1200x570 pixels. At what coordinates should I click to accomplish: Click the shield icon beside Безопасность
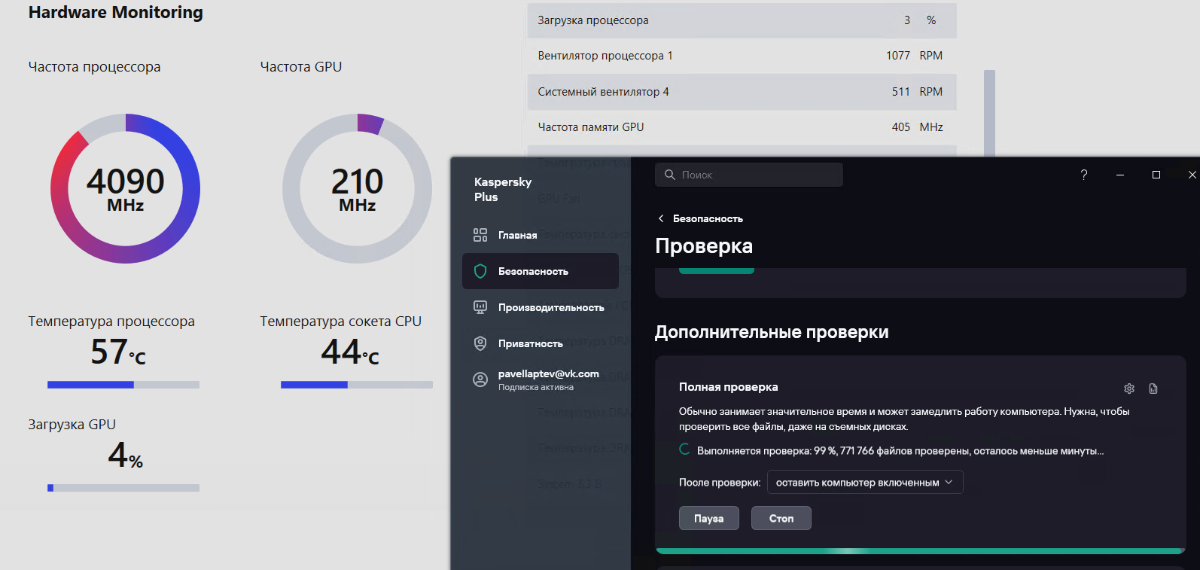[480, 271]
